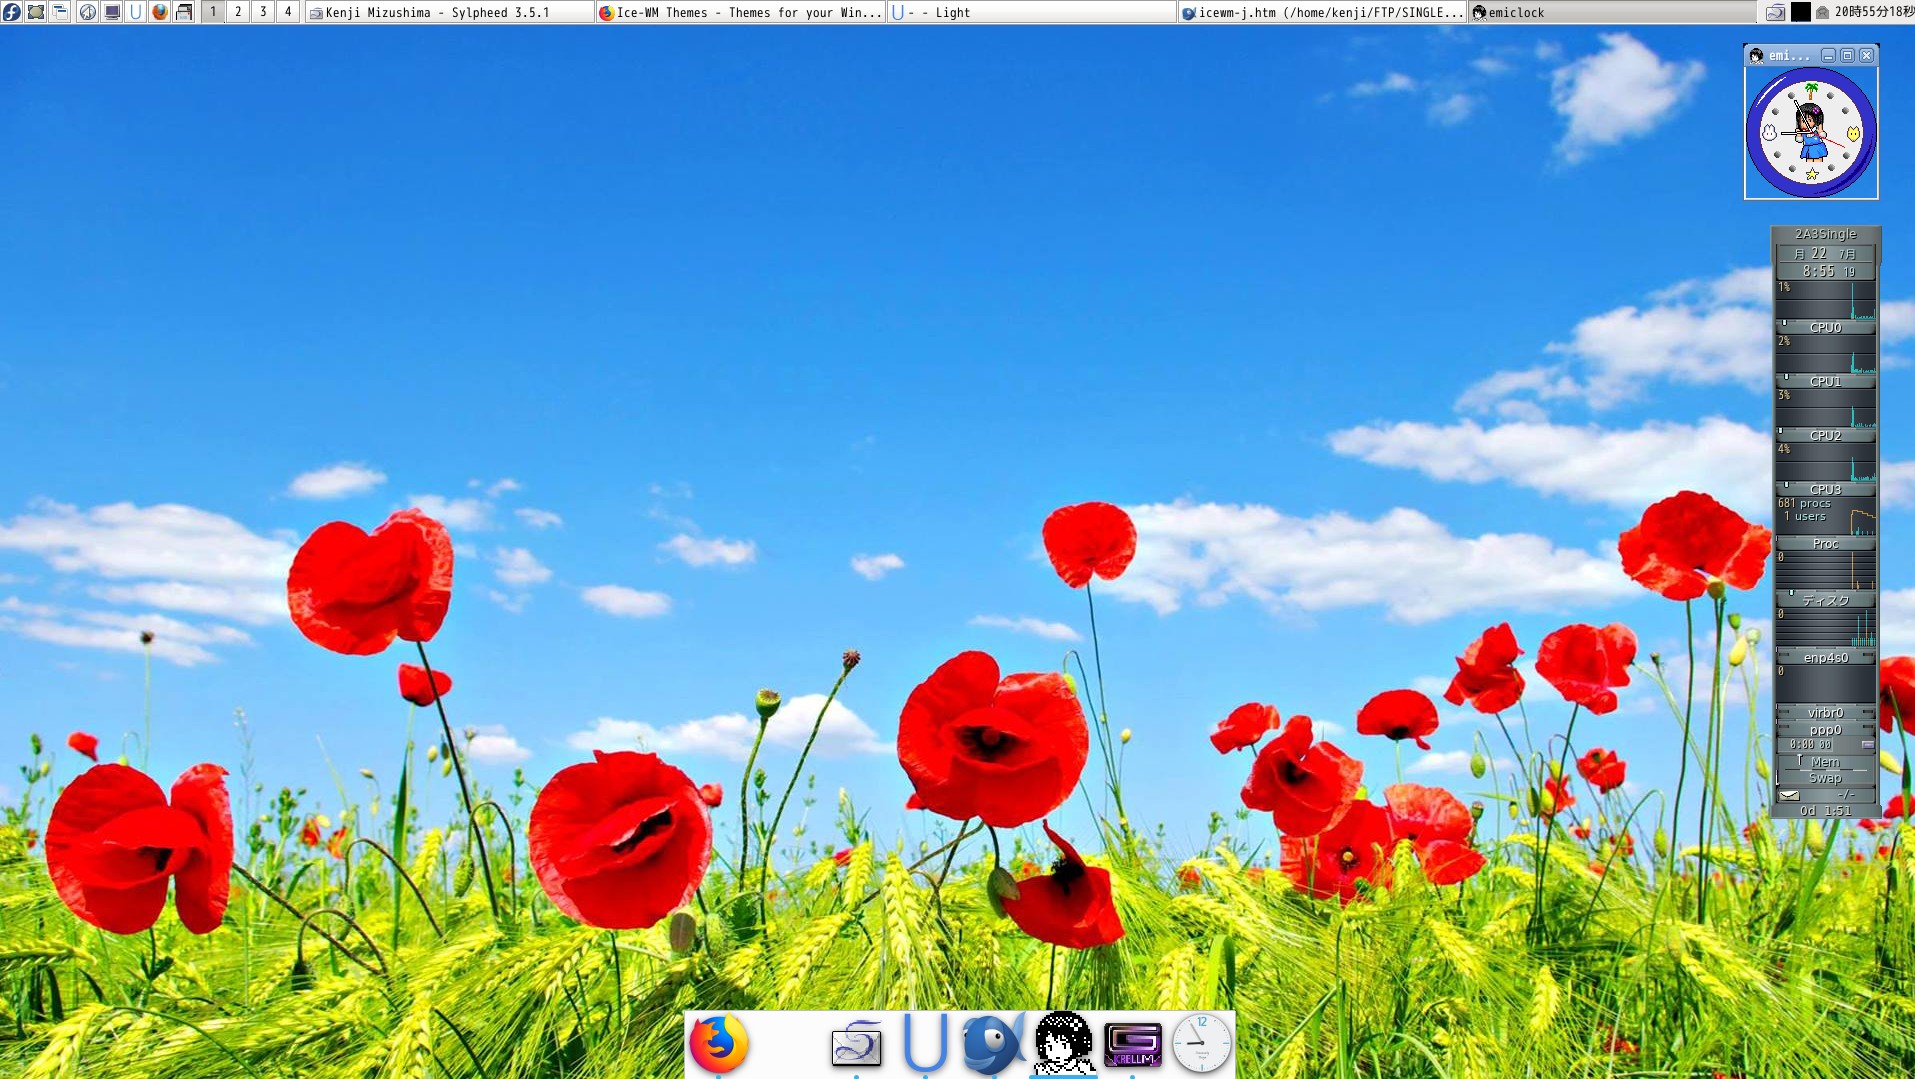Click the Mem meter bar in GKrellM
Image resolution: width=1915 pixels, height=1079 pixels.
[x=1825, y=762]
